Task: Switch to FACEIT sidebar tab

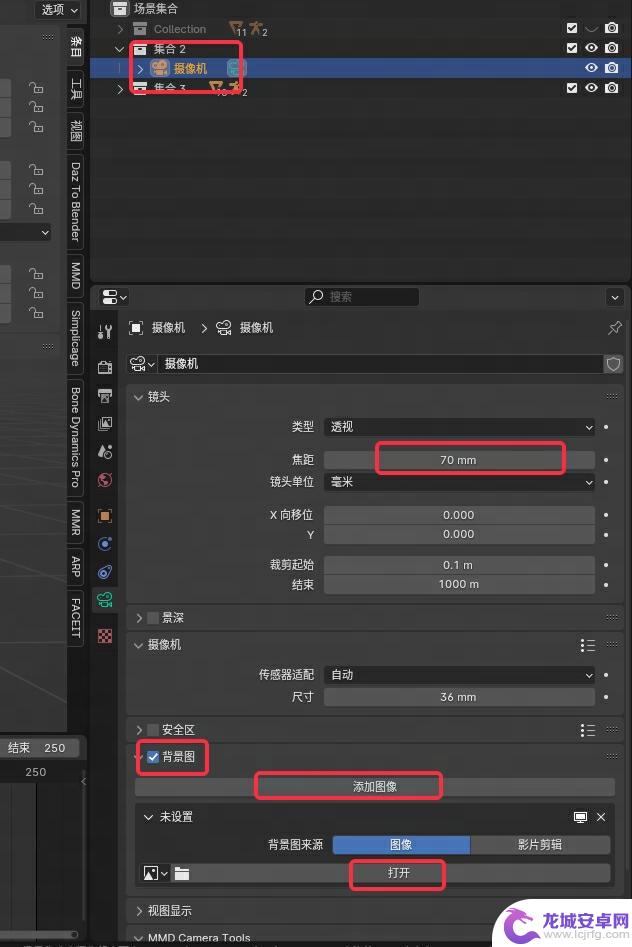Action: tap(76, 617)
